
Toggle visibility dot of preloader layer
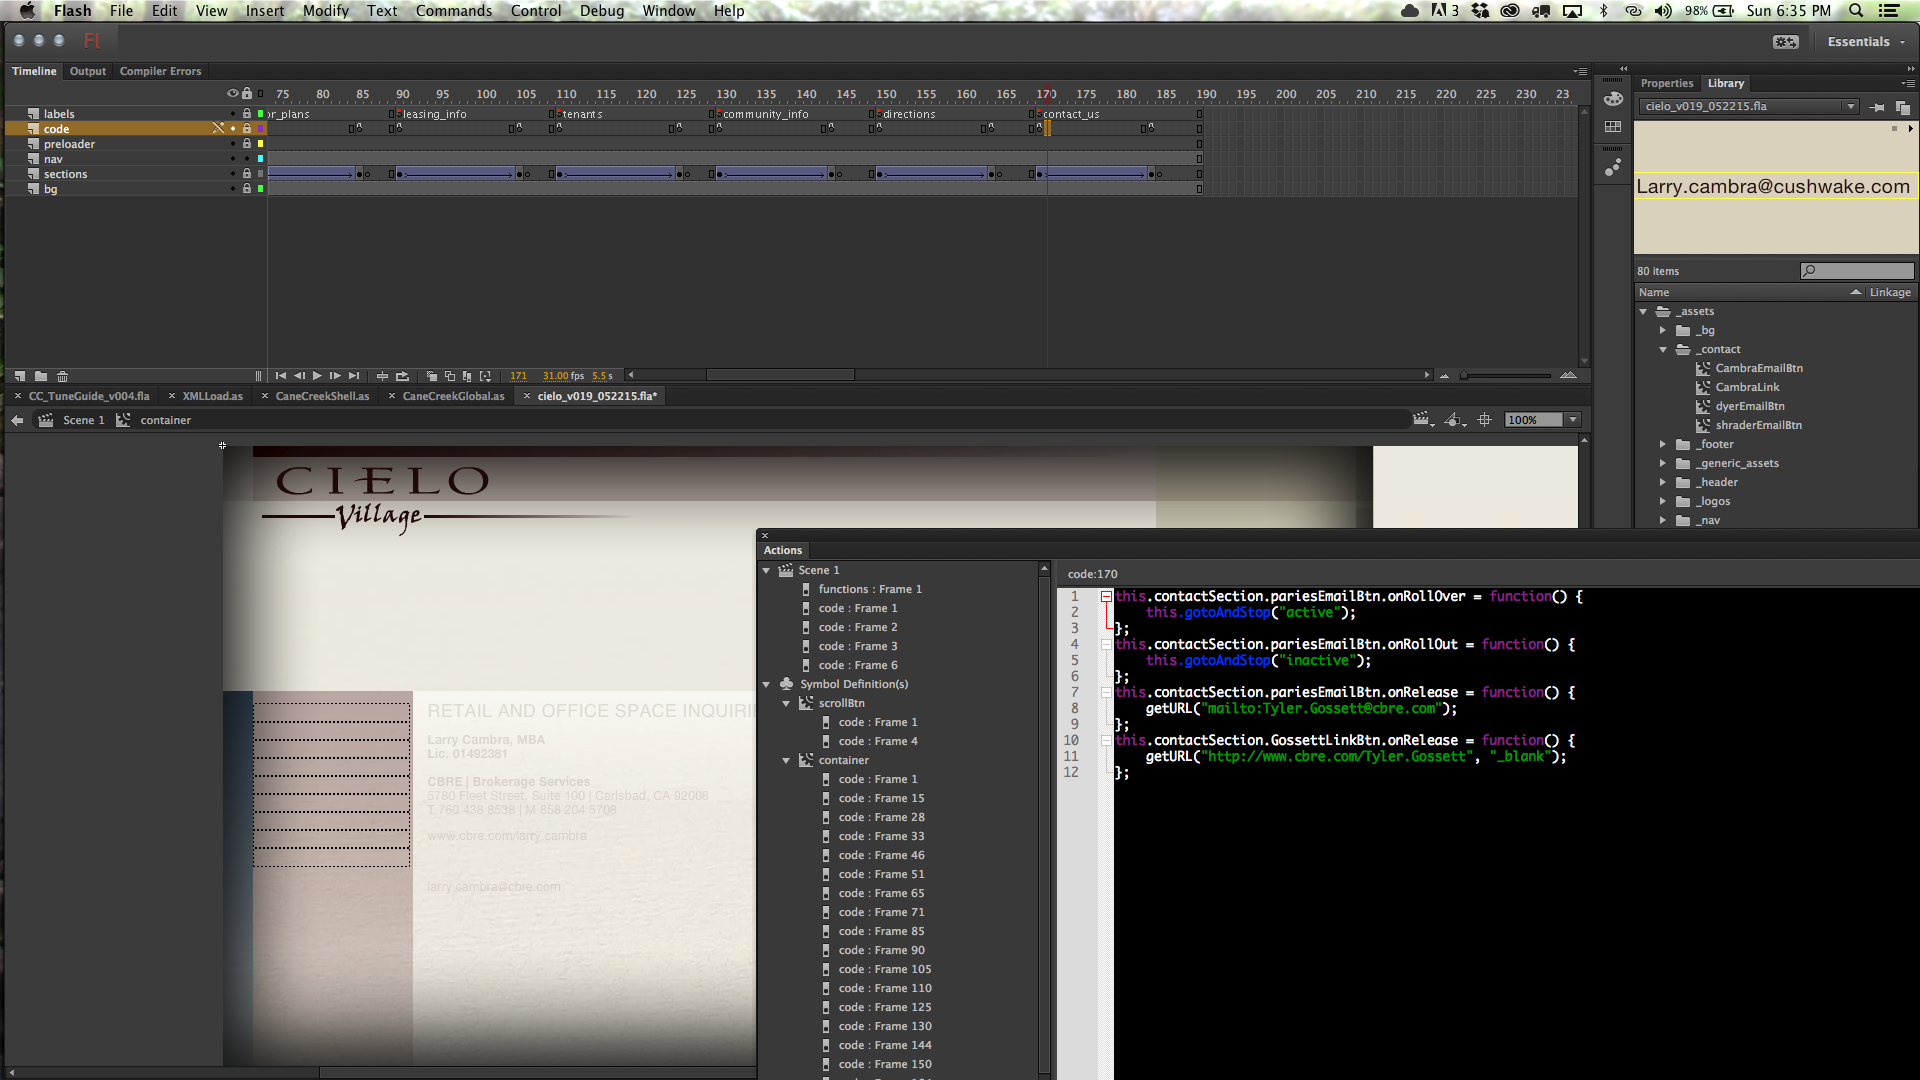(x=233, y=144)
